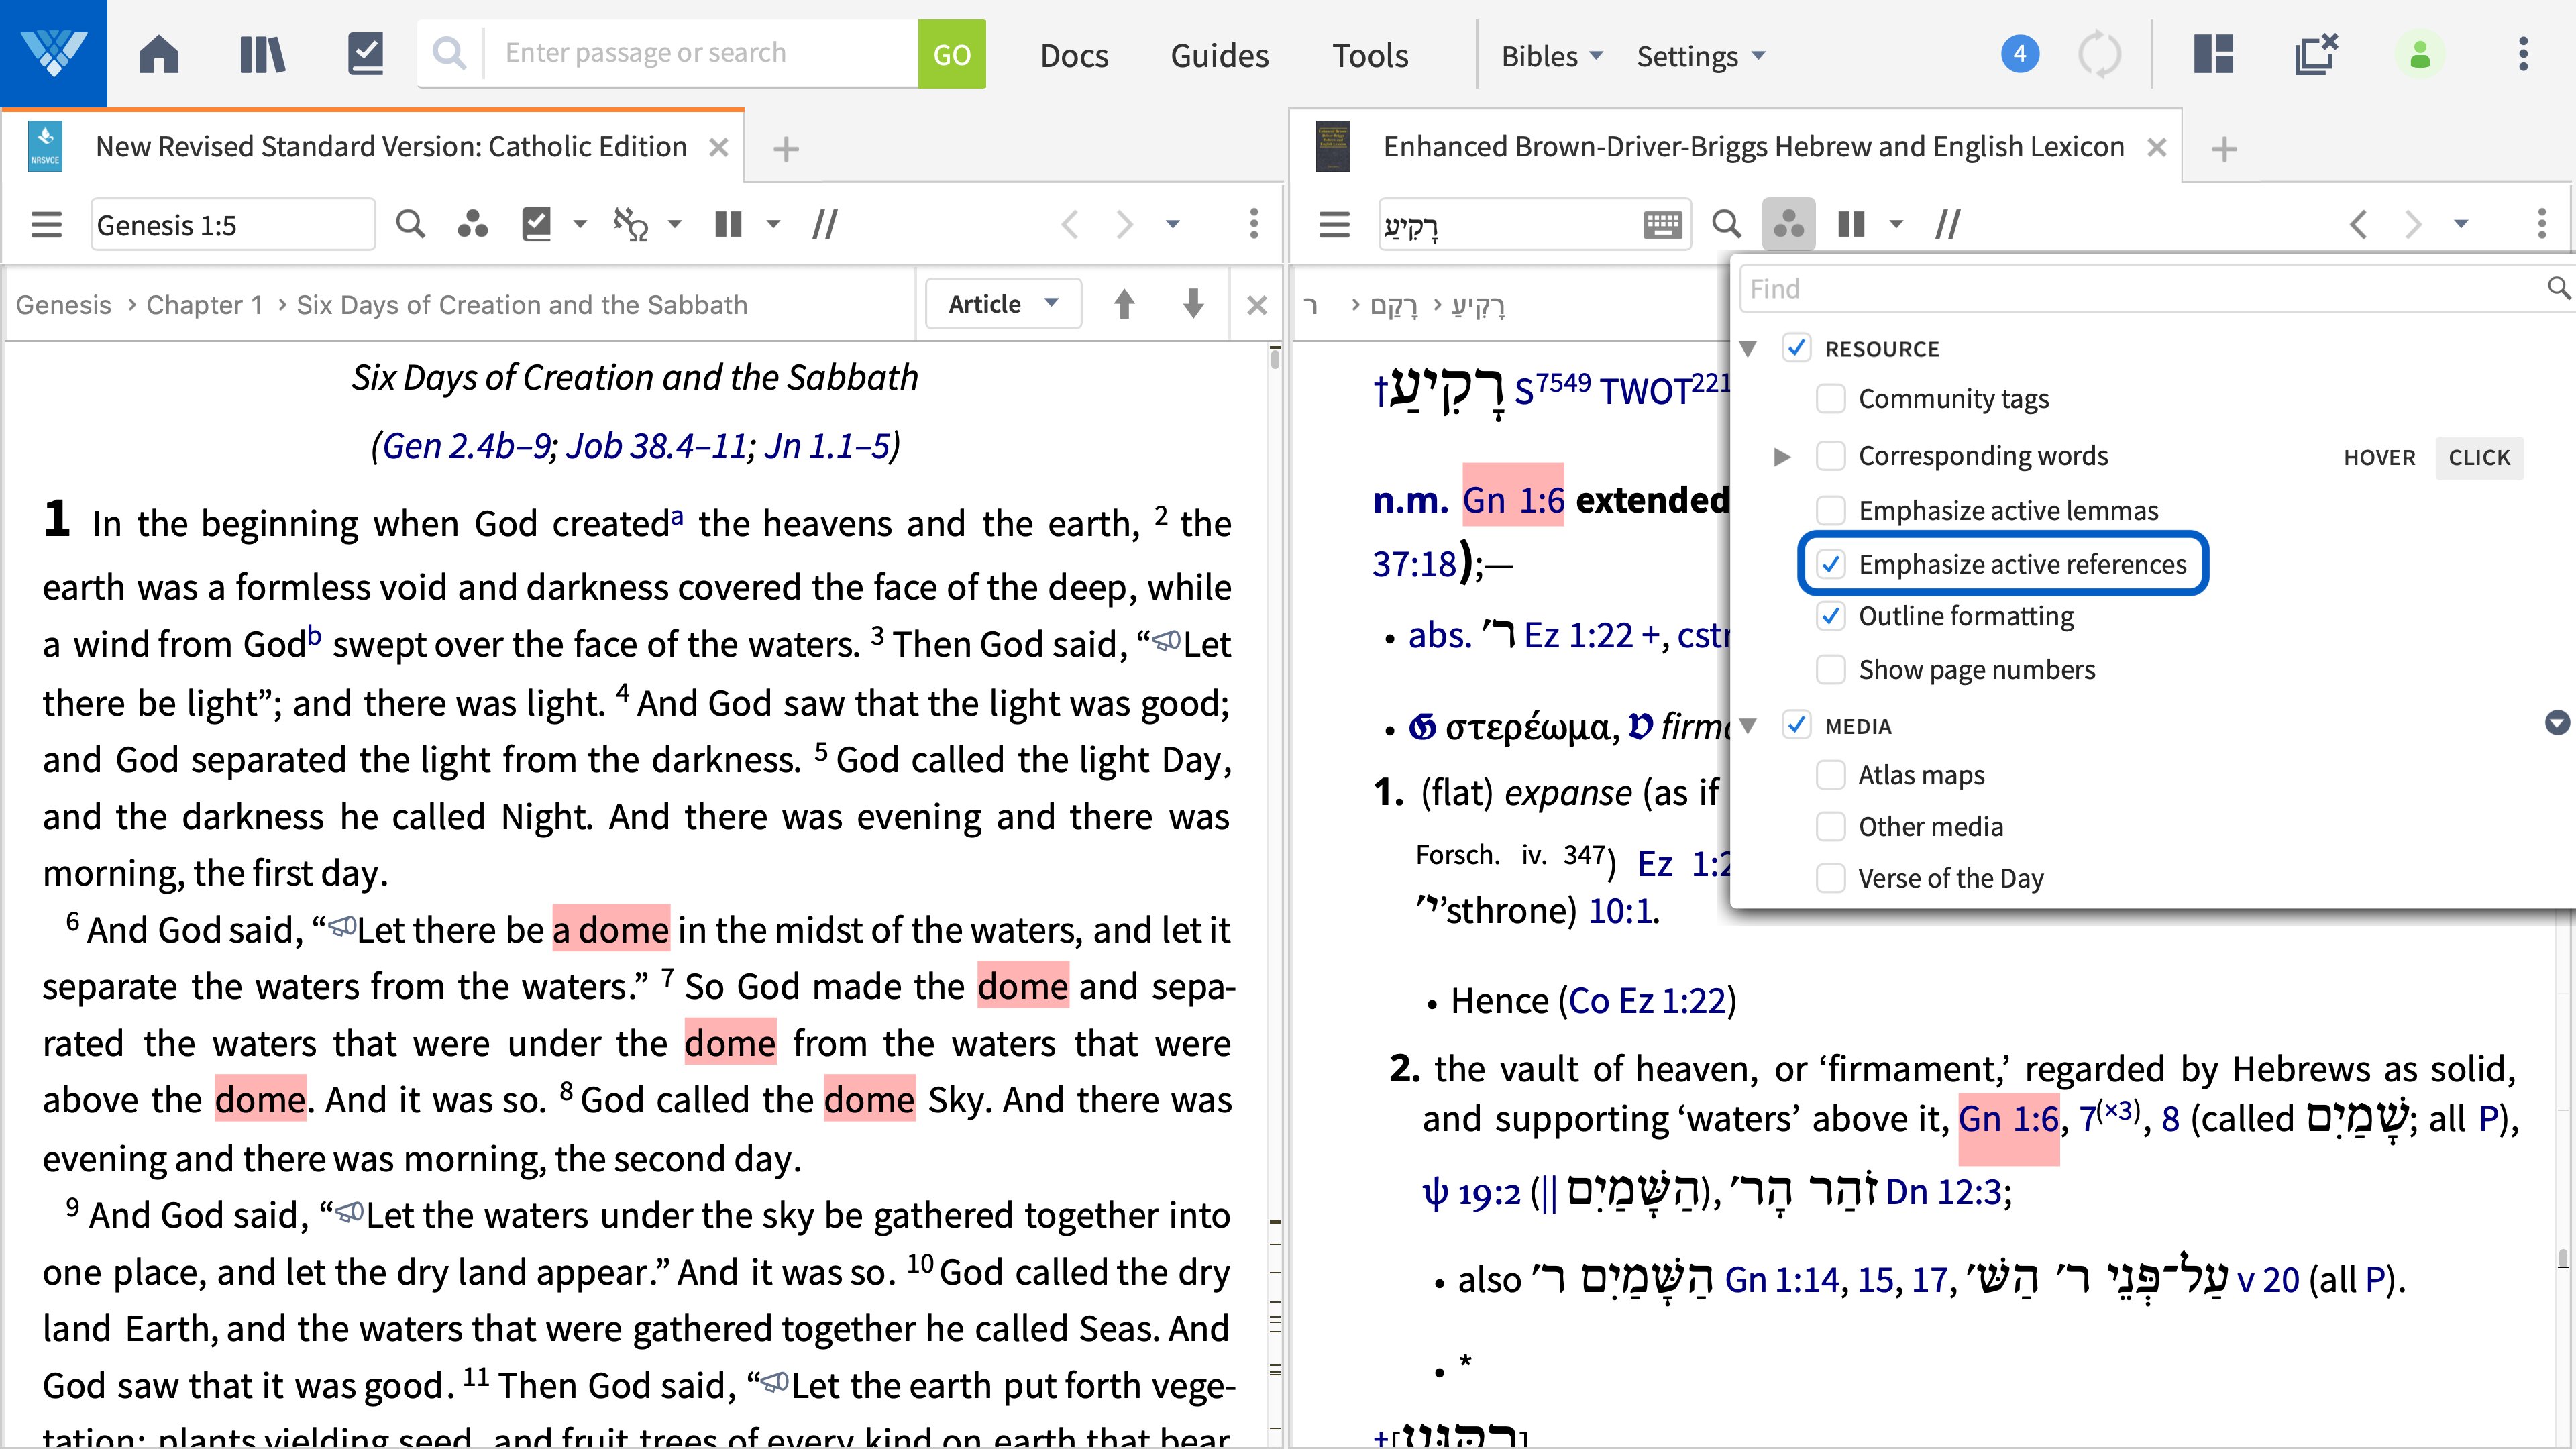This screenshot has width=2576, height=1449.
Task: Click the blue notifications badge showing 4
Action: point(2019,54)
